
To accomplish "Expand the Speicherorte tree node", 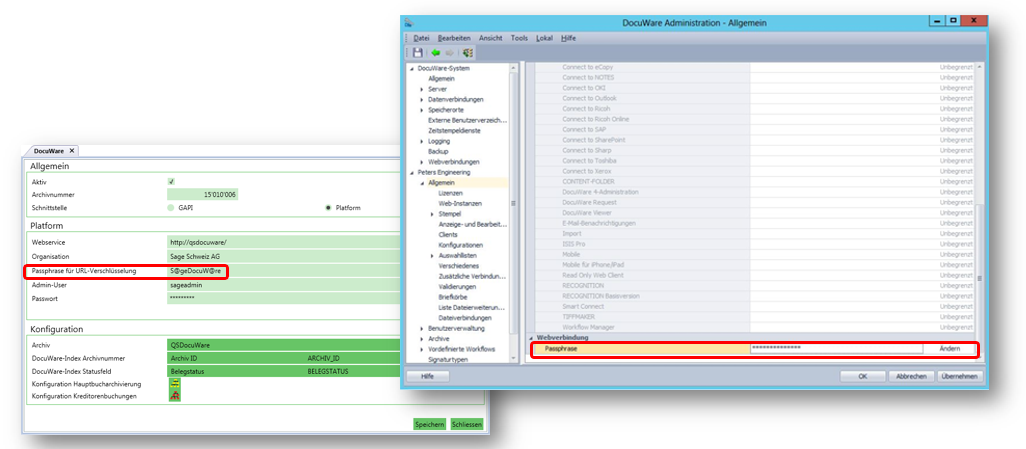I will point(422,110).
